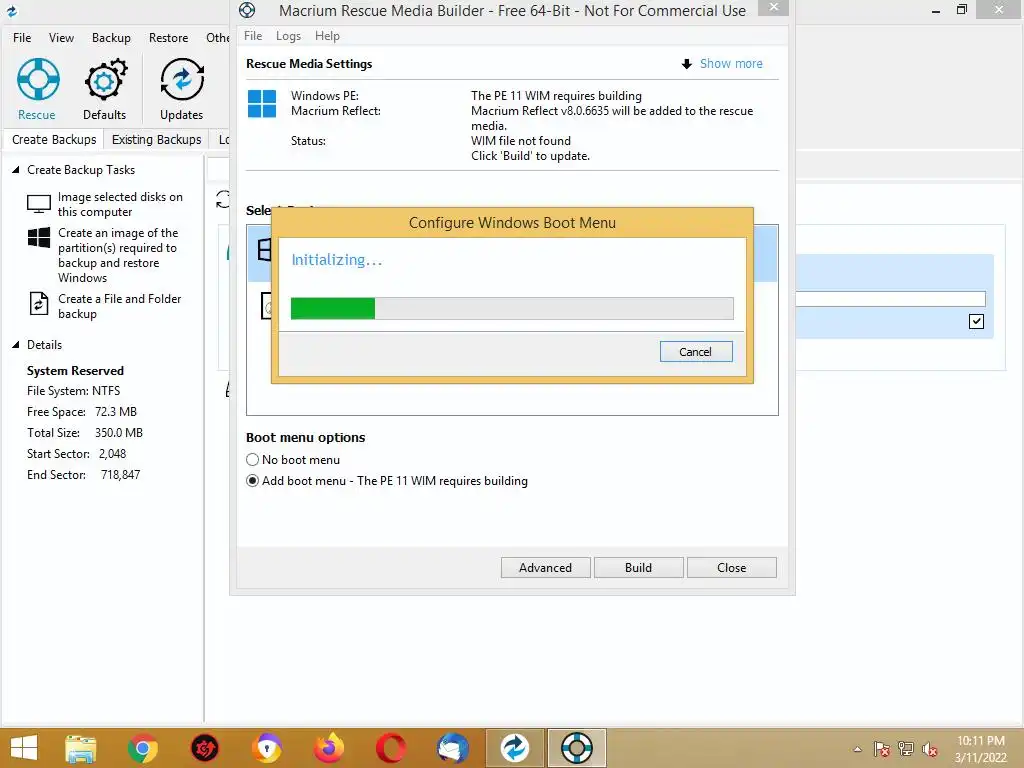Click File System: NTFS text
Image resolution: width=1024 pixels, height=768 pixels.
tap(73, 391)
